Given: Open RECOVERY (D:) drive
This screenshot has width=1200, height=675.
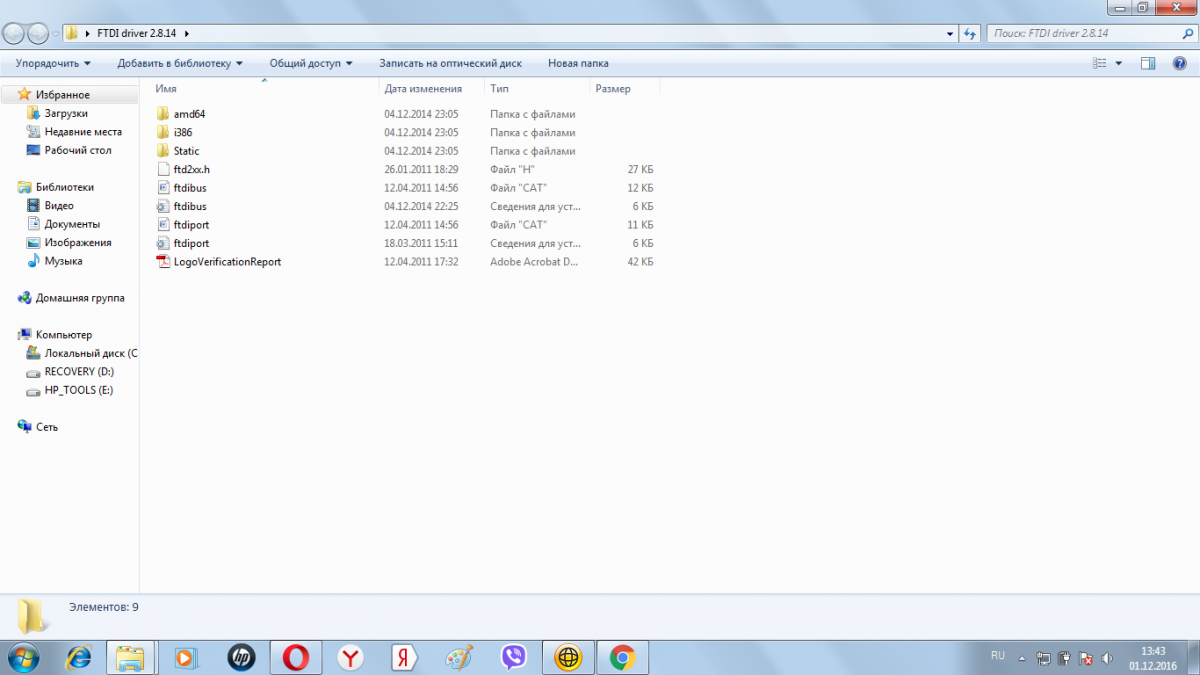Looking at the screenshot, I should pos(79,371).
